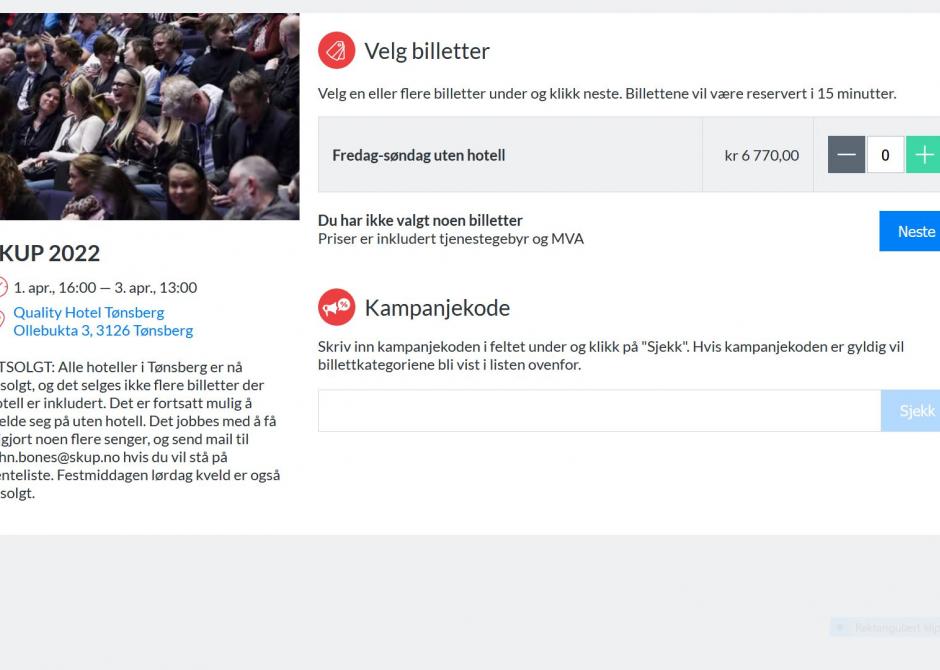Click the Sjekk button

(911, 411)
